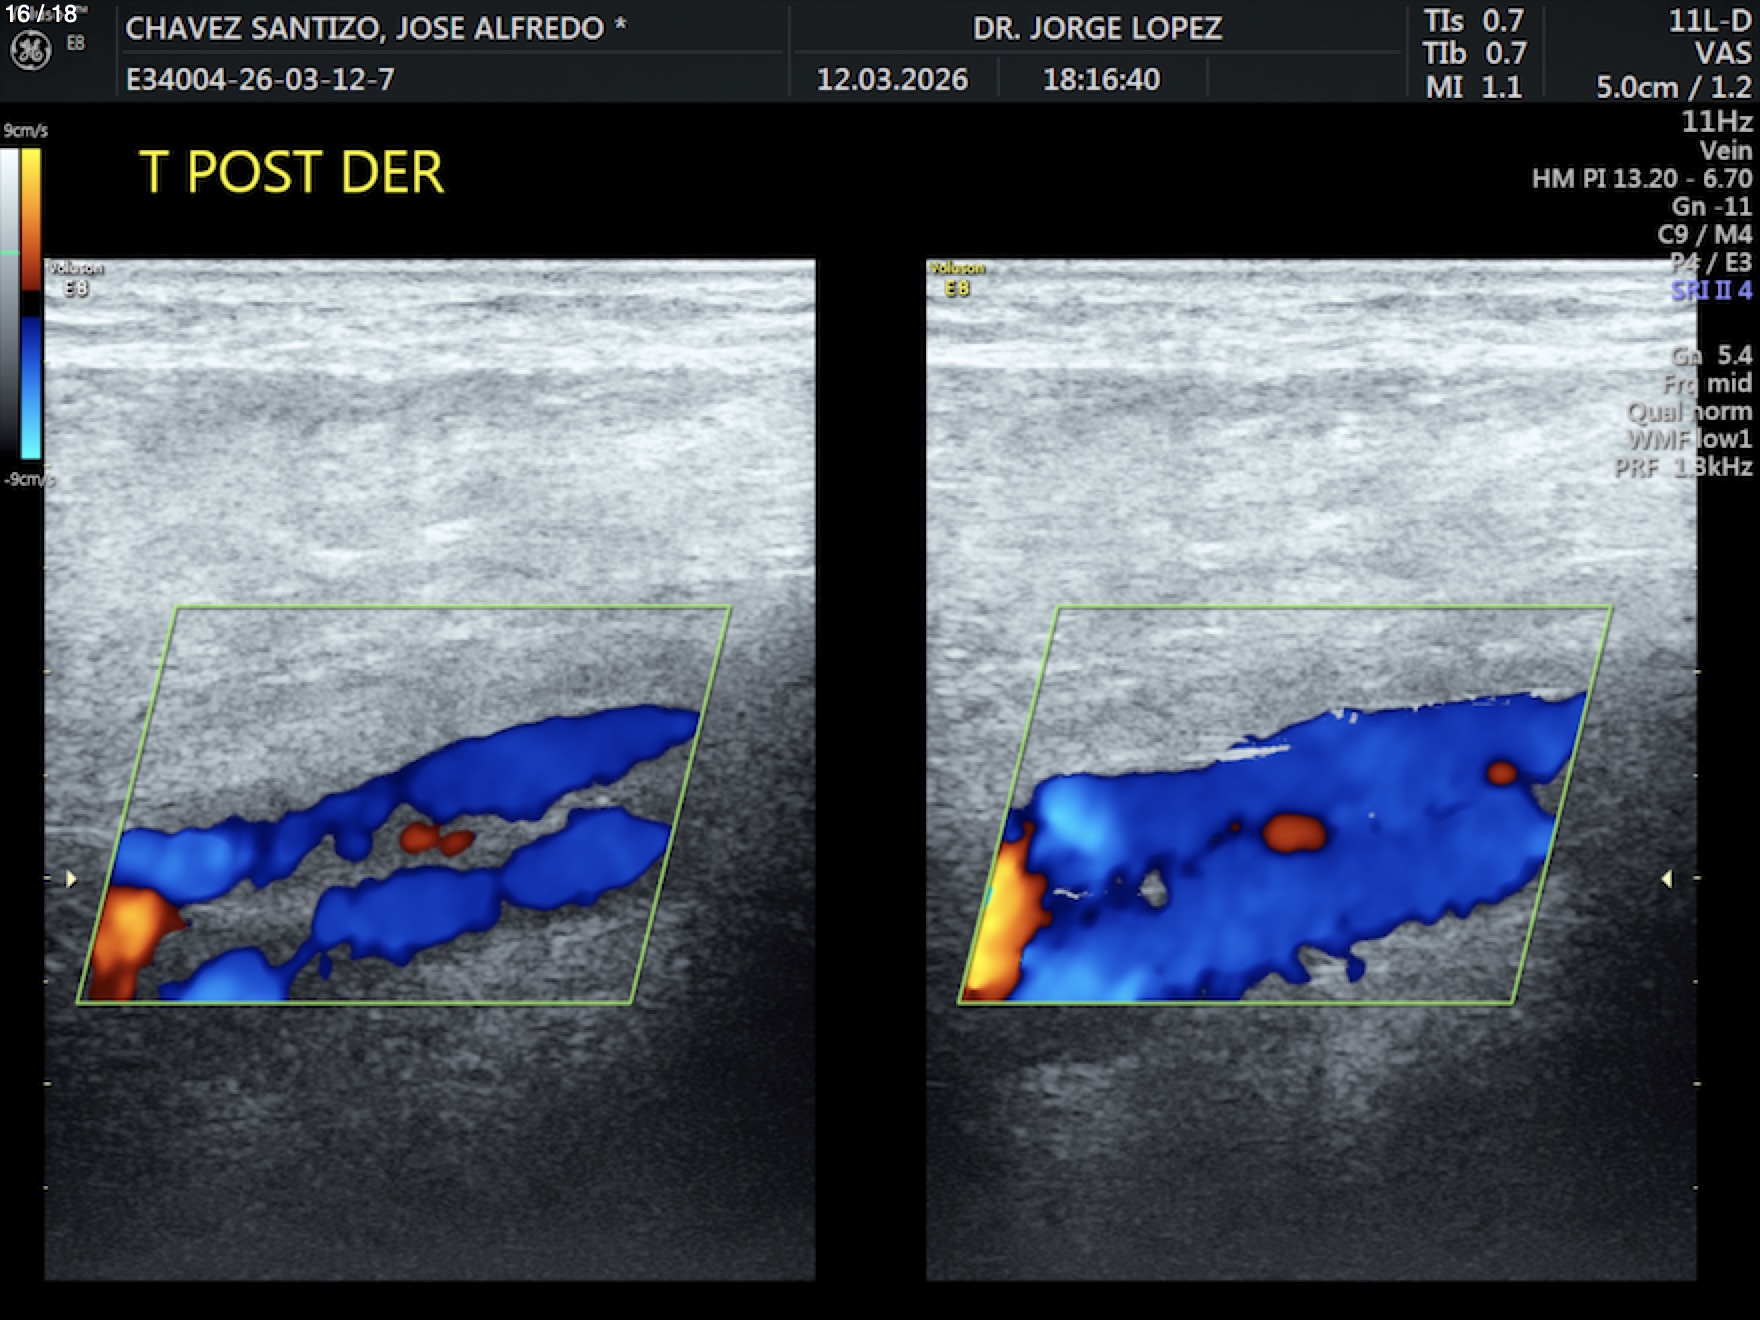
Task: Click the Voluson E8 logo on left image
Action: [x=75, y=279]
